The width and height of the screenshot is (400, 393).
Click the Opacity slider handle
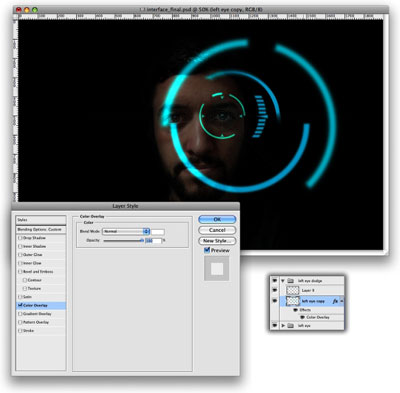142,240
